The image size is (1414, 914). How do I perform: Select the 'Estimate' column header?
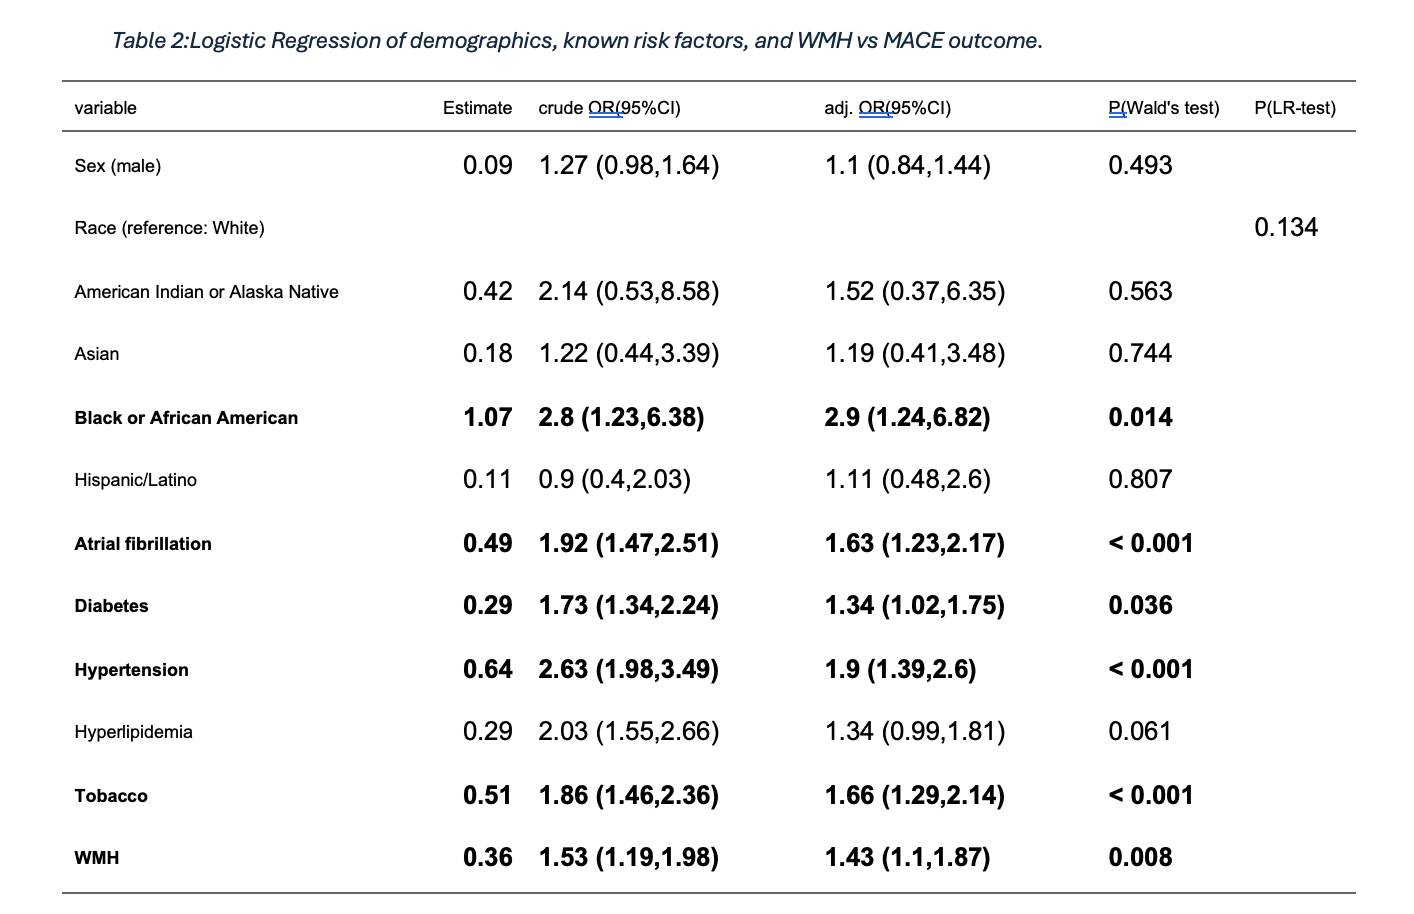click(477, 108)
